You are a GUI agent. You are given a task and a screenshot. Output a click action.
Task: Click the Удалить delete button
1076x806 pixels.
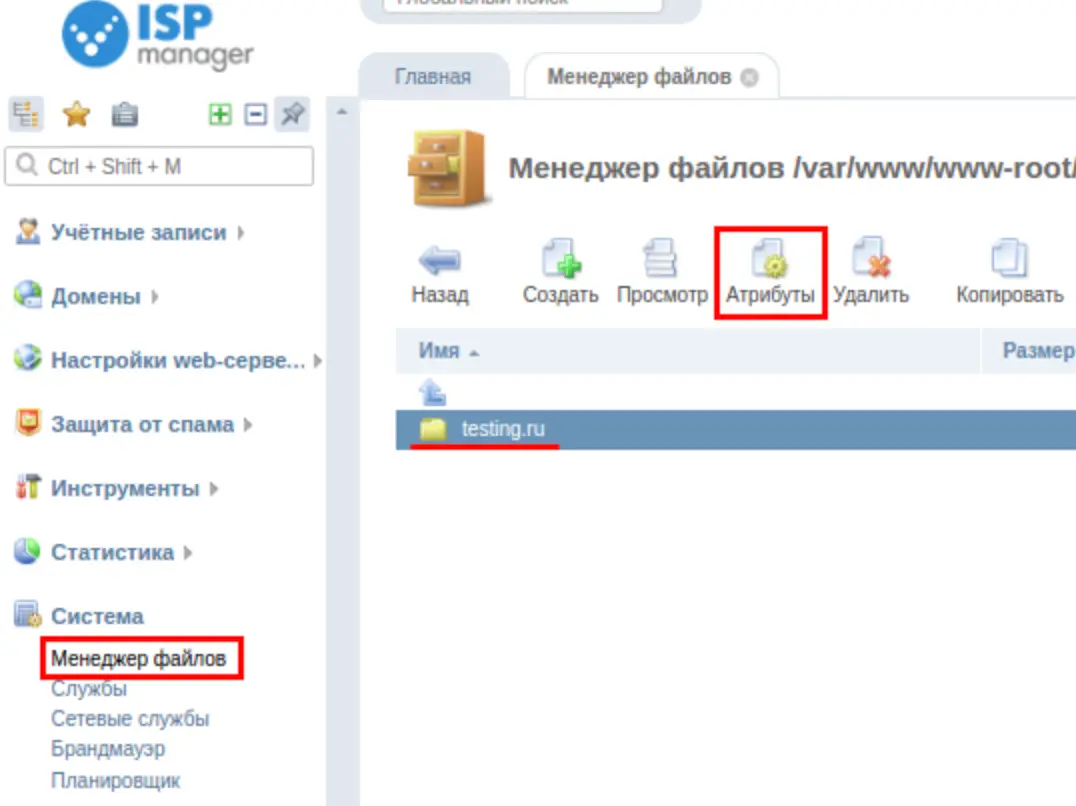872,273
